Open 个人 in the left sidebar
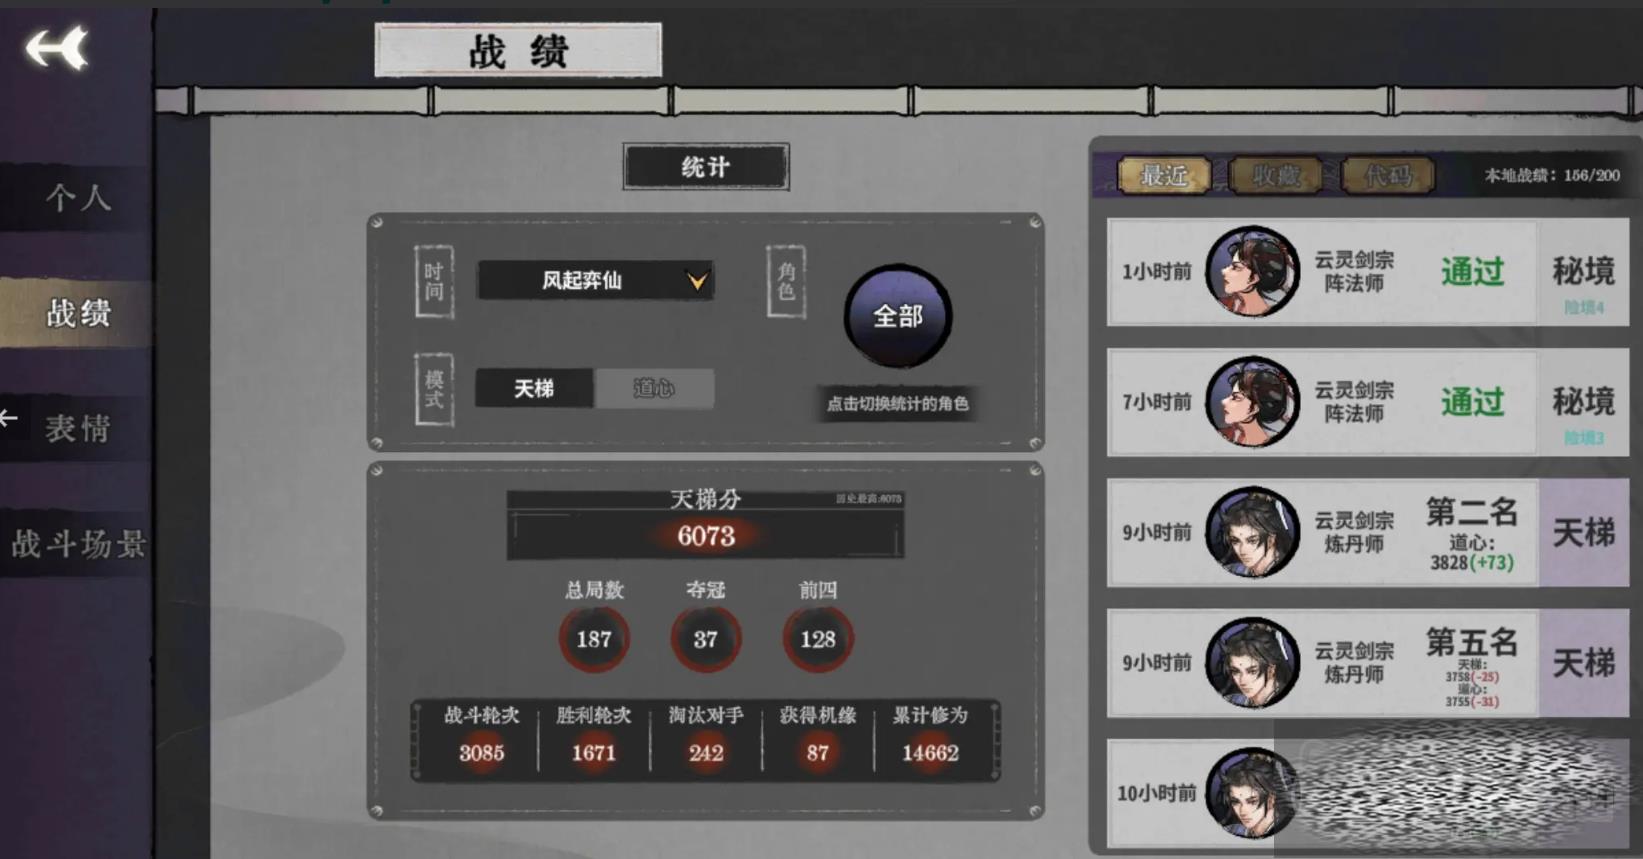 [x=77, y=198]
